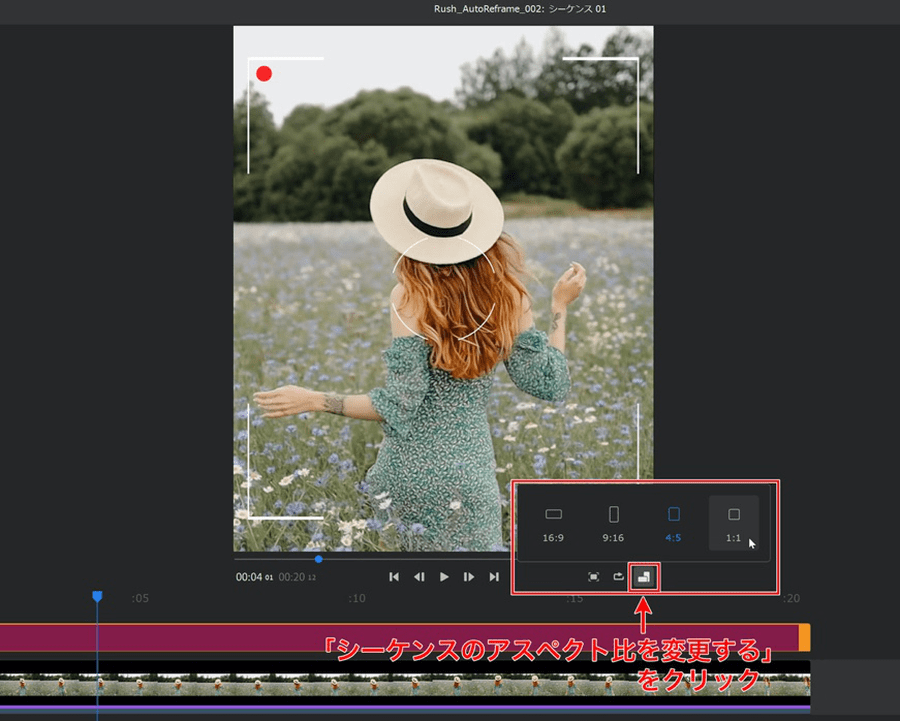Enable loop playback icon

[619, 577]
